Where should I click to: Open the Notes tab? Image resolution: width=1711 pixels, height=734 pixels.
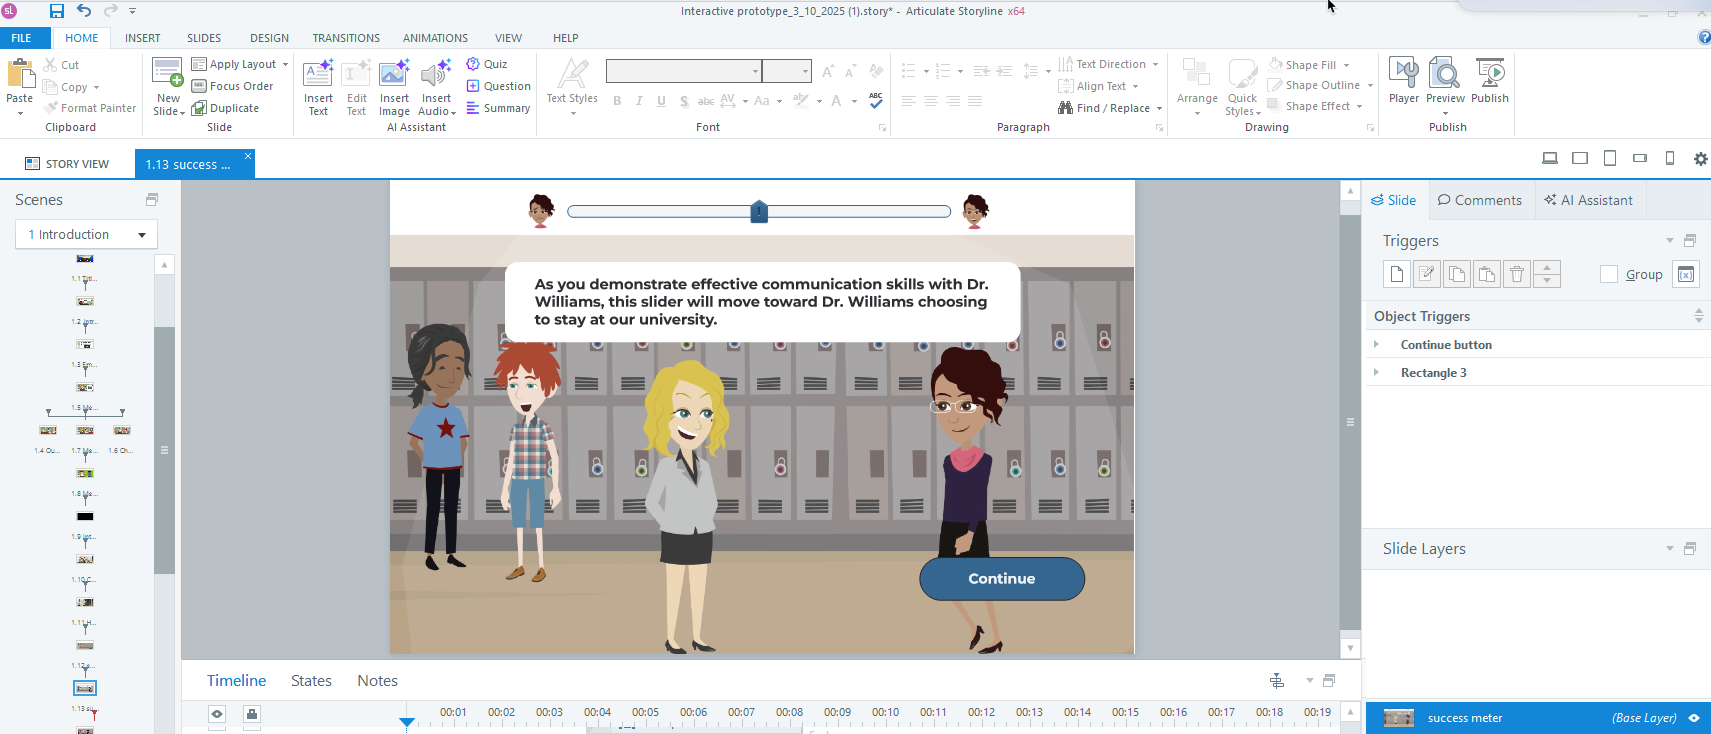point(377,680)
